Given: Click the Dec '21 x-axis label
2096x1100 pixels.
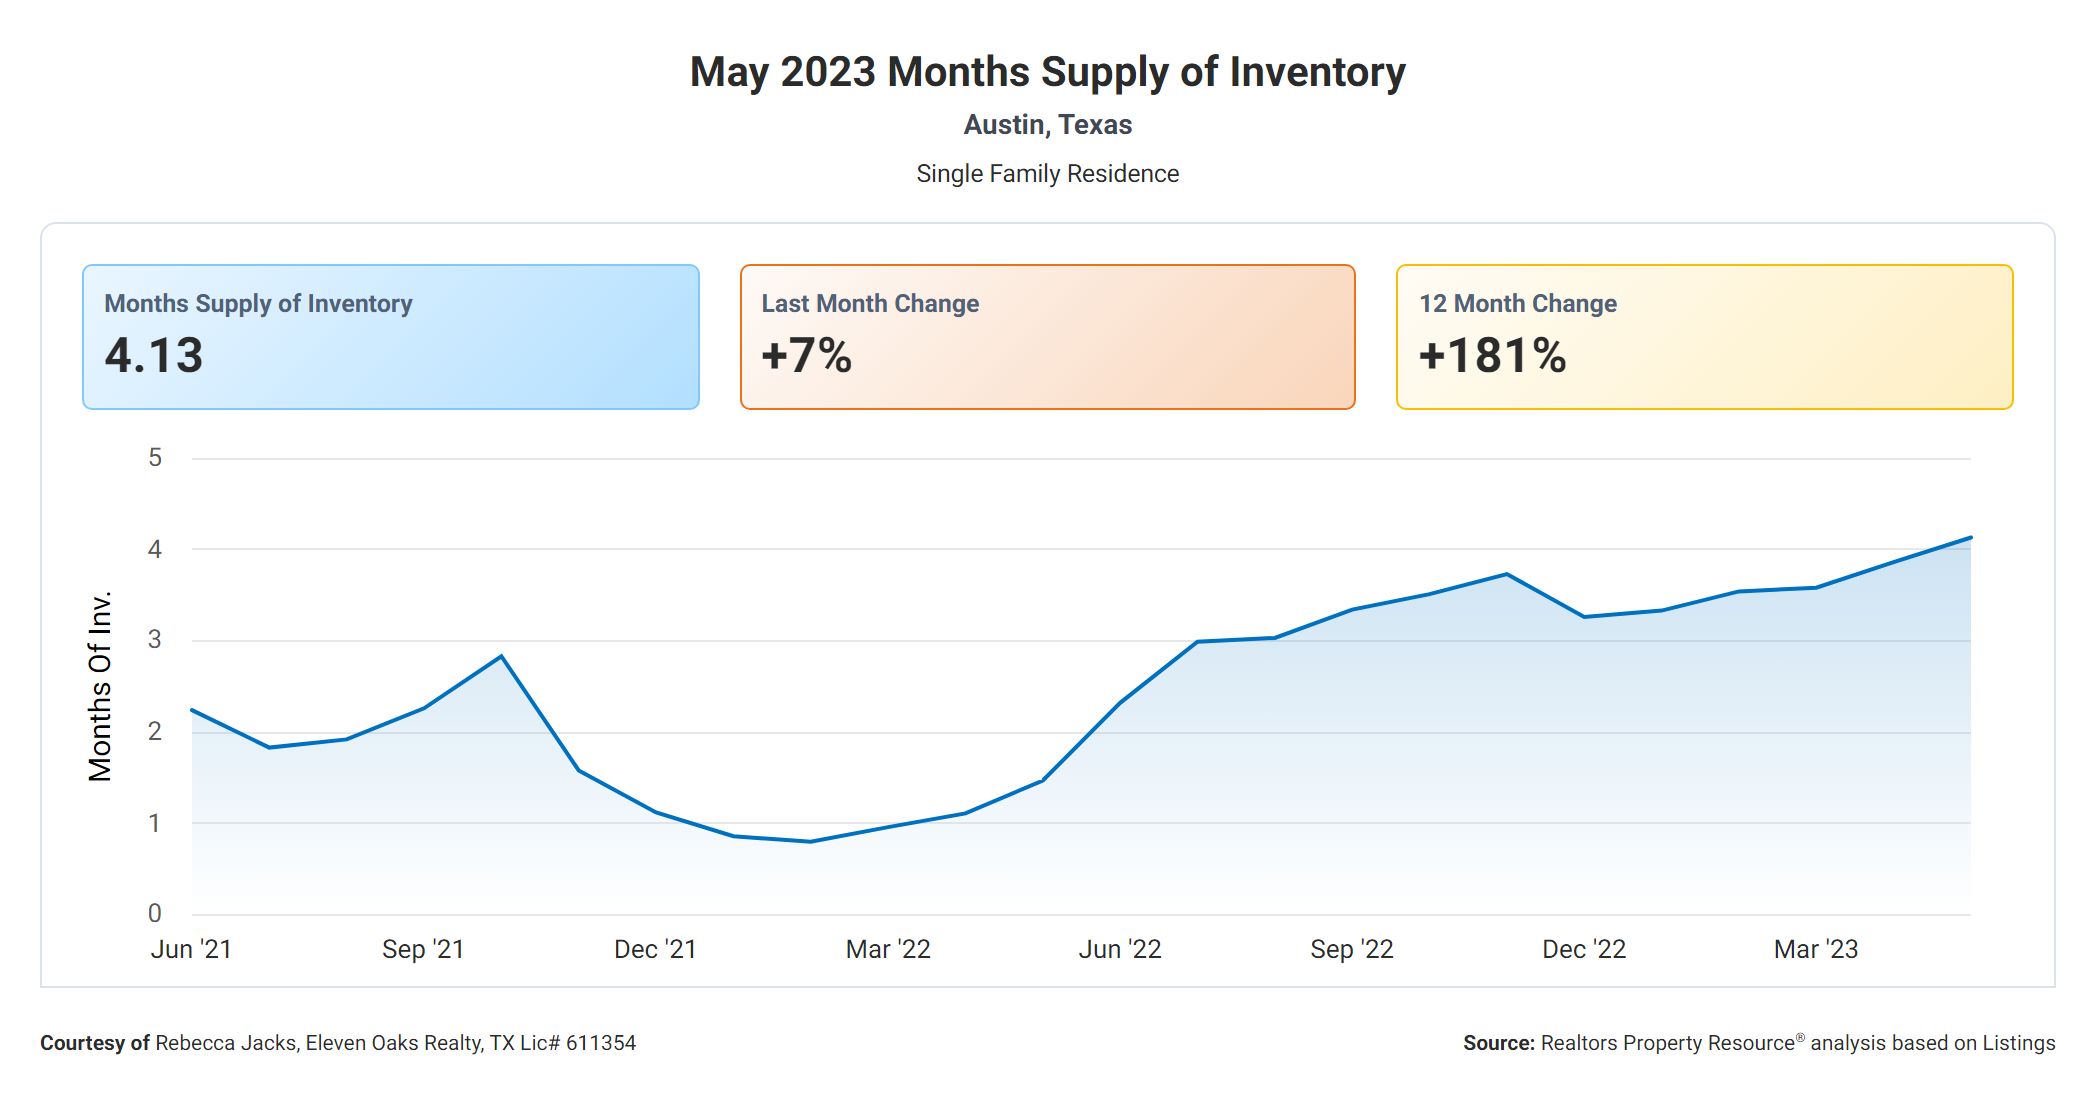Looking at the screenshot, I should tap(655, 949).
